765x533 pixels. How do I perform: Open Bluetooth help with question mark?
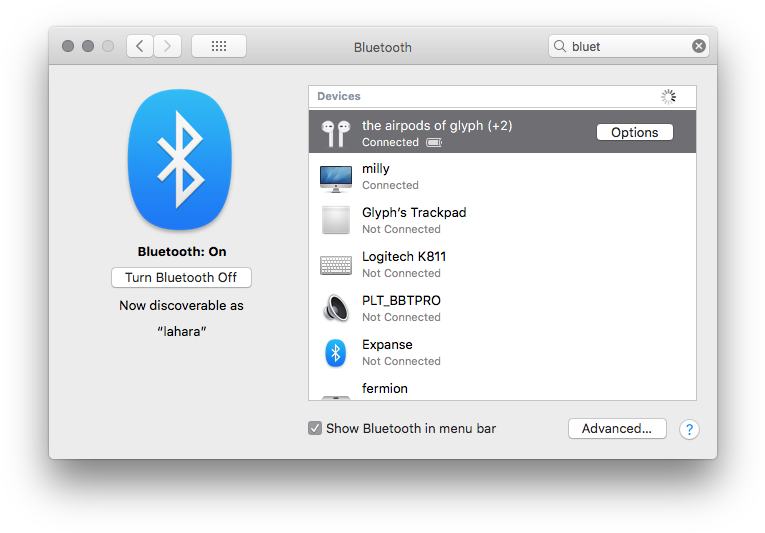tap(689, 430)
